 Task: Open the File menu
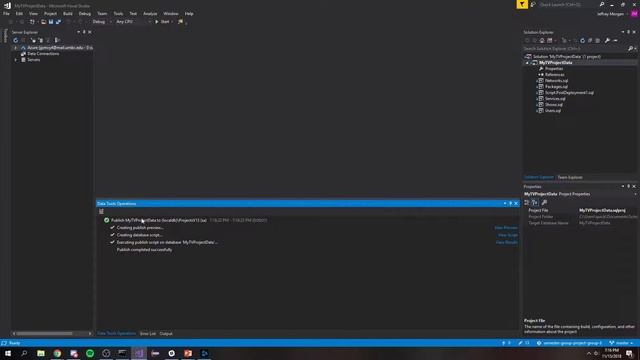click(x=7, y=13)
